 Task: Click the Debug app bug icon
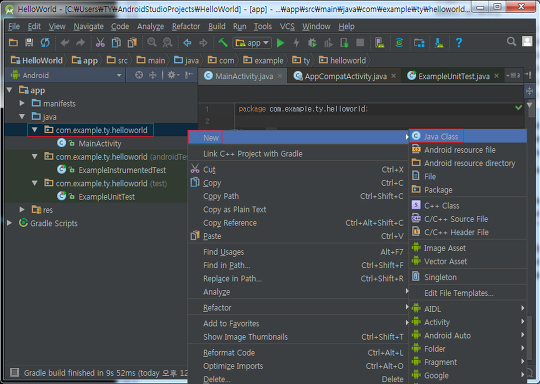312,43
